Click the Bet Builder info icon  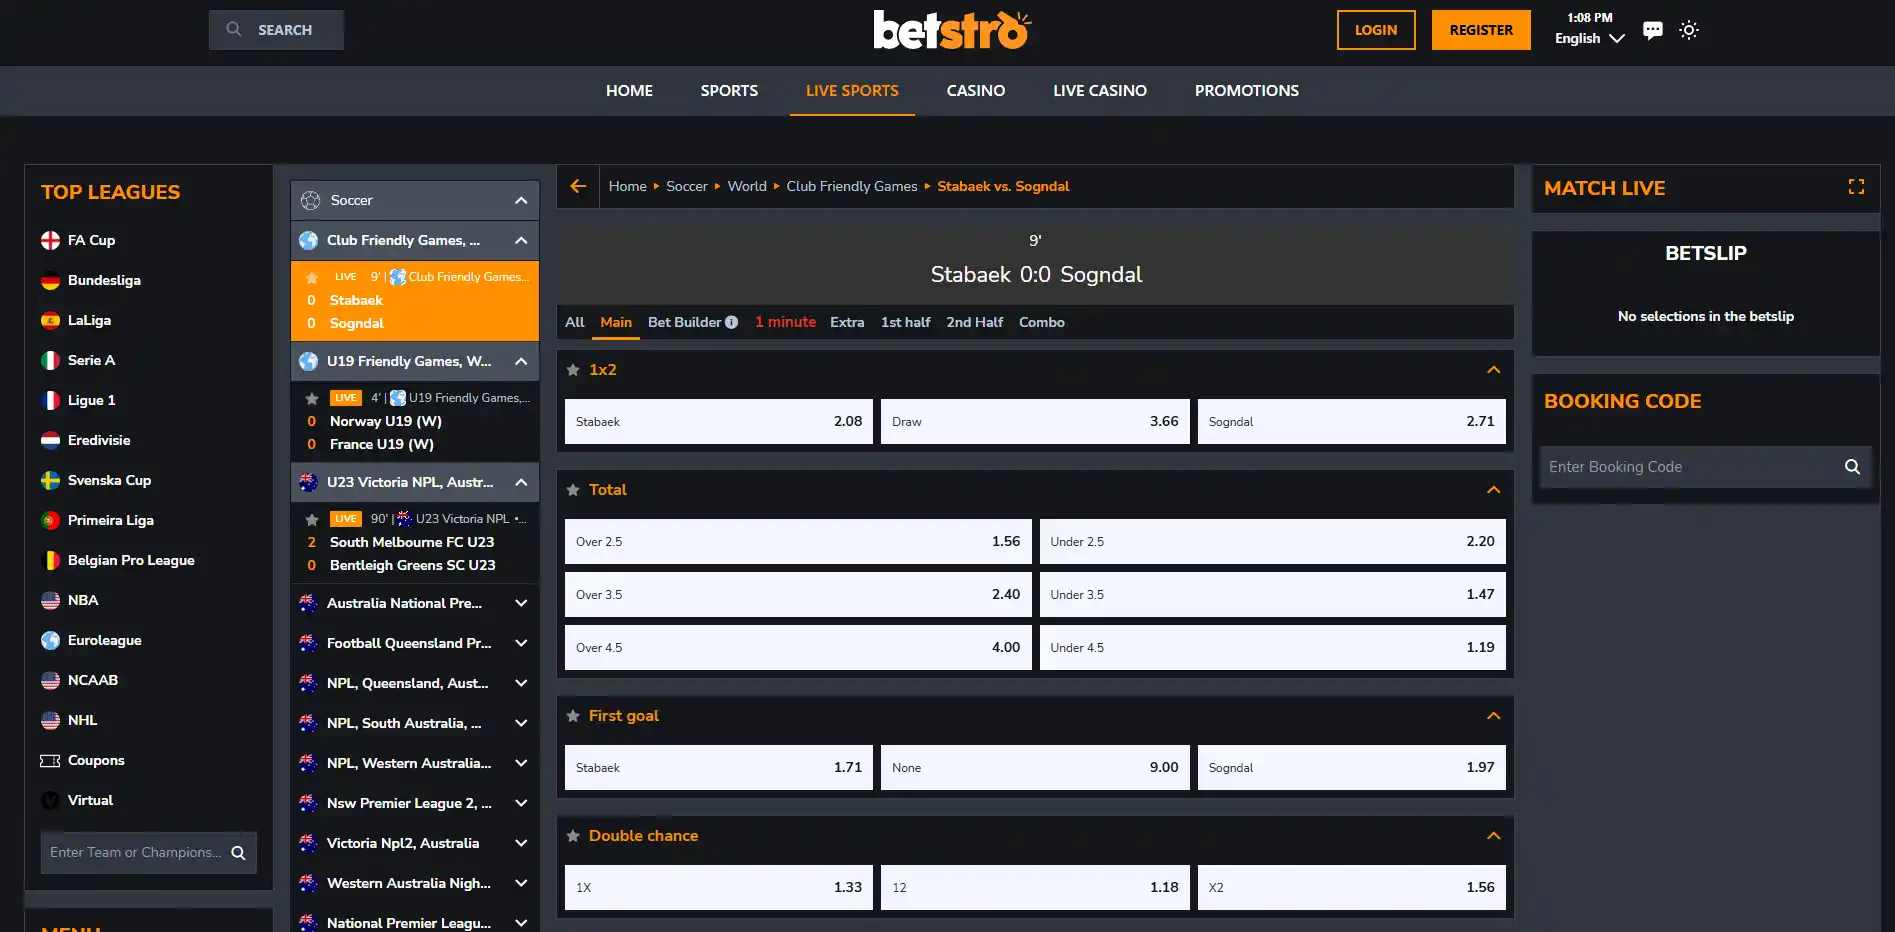point(731,322)
